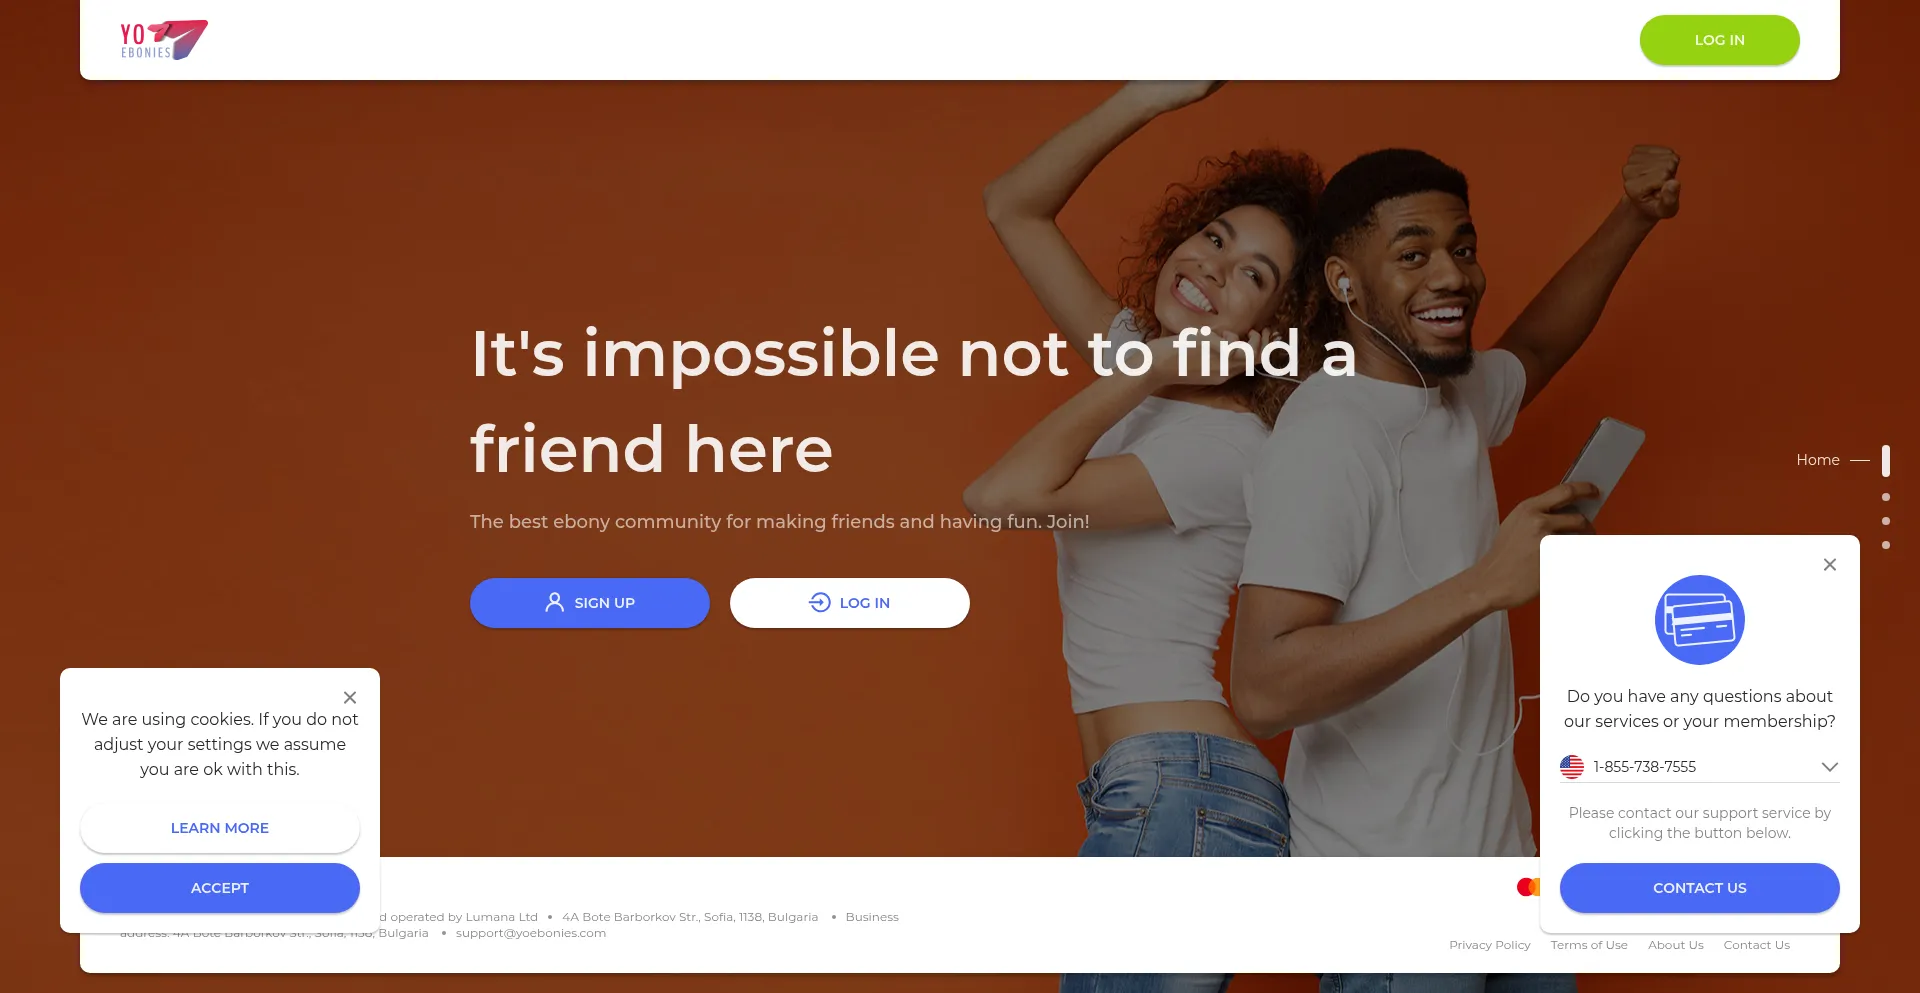Open the 1-855-738-7555 phone selector
Screen dimensions: 1920x993
click(x=1700, y=767)
